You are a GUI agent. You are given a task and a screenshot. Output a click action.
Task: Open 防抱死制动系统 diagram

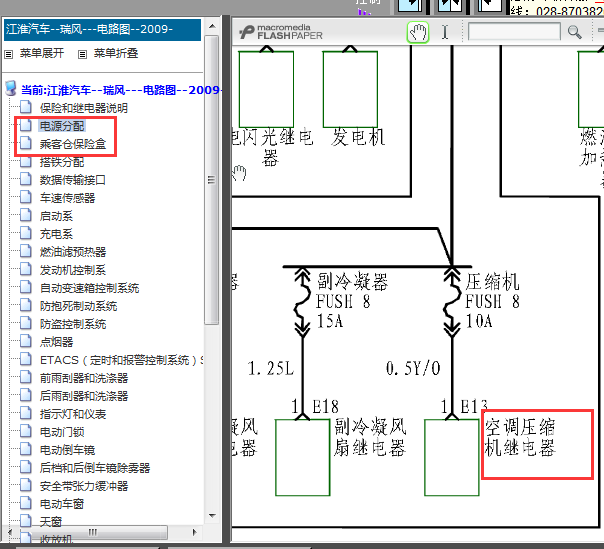coord(78,306)
